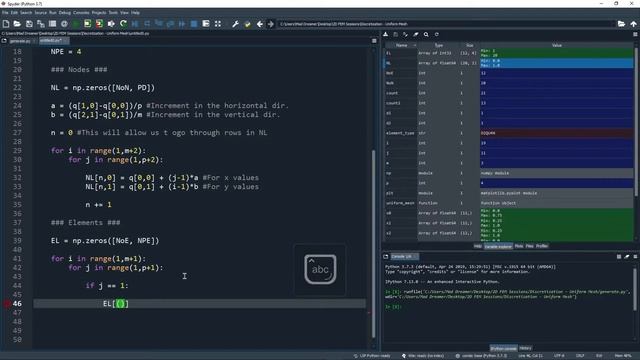The width and height of the screenshot is (640, 360).
Task: Click conda environment status bar entry
Action: (481, 356)
